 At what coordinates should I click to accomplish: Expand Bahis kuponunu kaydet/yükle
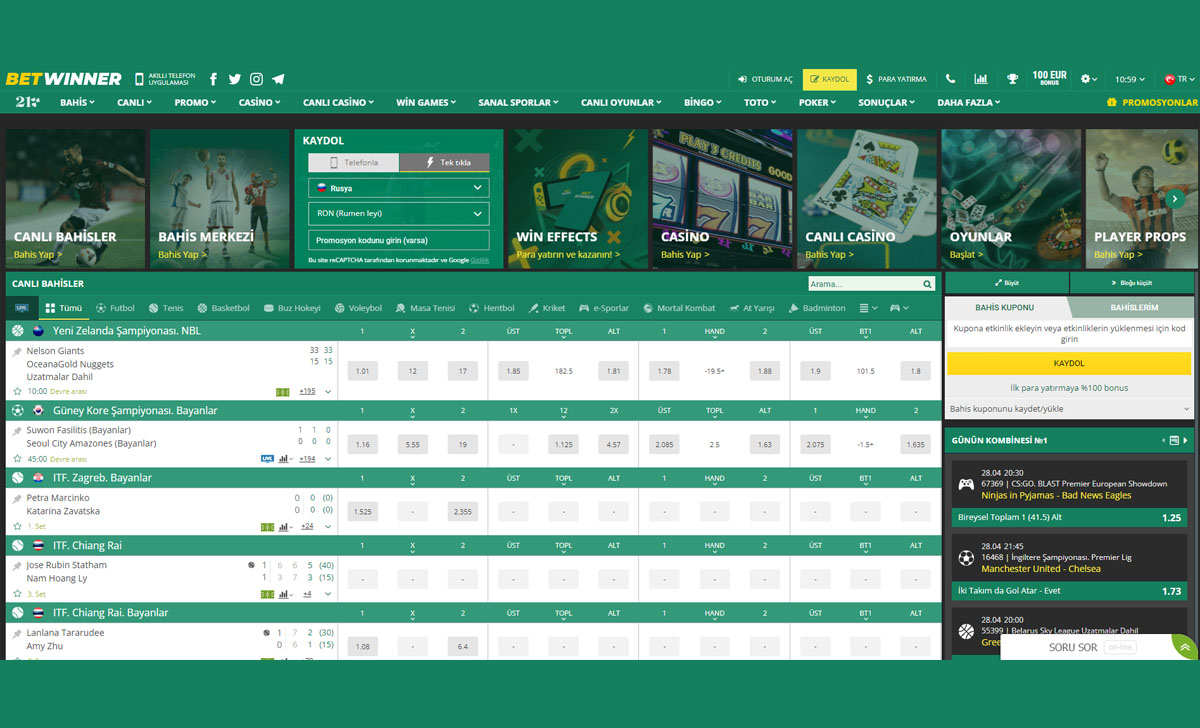(x=1069, y=409)
